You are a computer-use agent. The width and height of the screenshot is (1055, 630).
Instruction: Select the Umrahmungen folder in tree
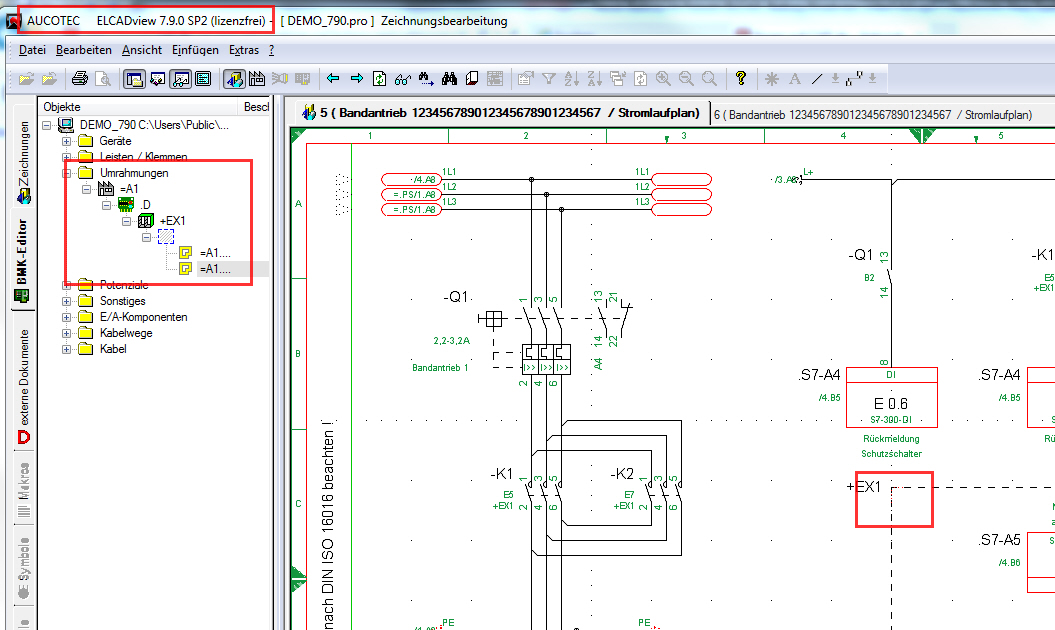[134, 173]
